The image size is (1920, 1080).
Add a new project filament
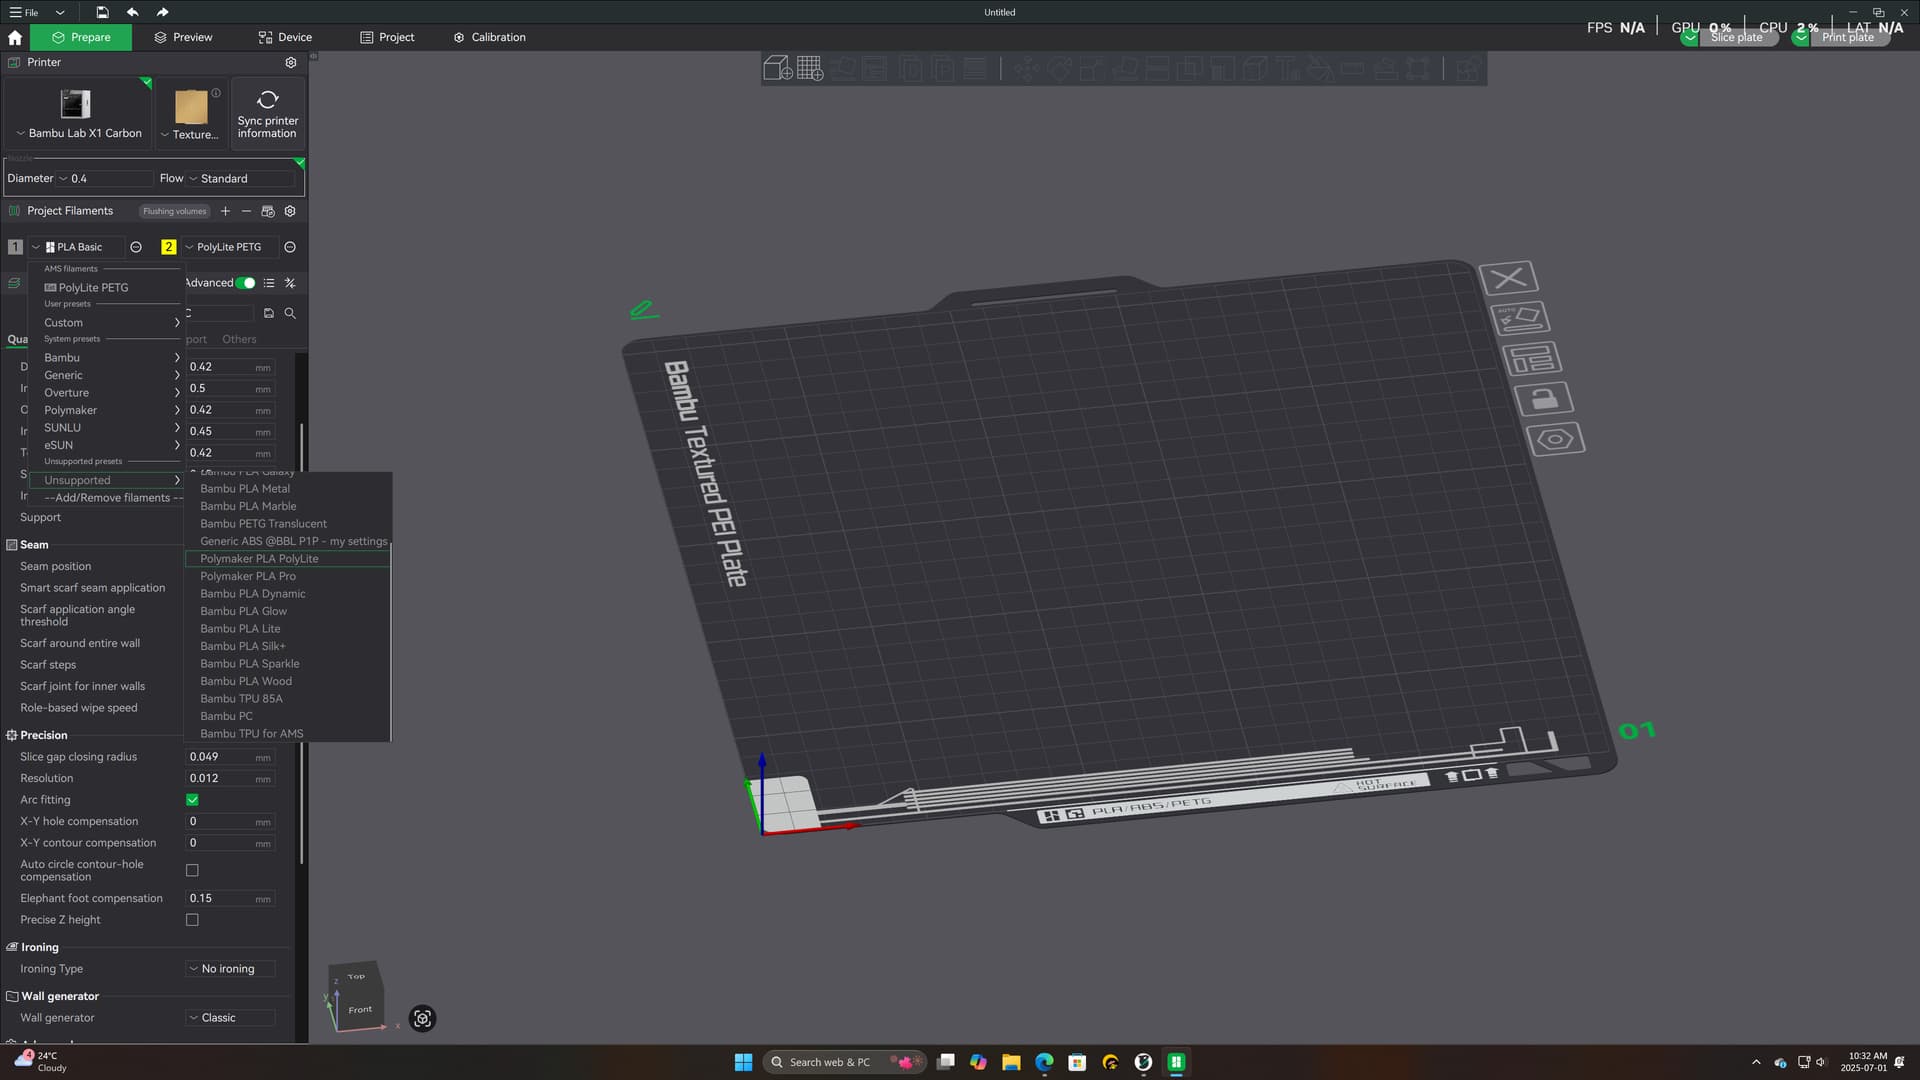coord(225,211)
